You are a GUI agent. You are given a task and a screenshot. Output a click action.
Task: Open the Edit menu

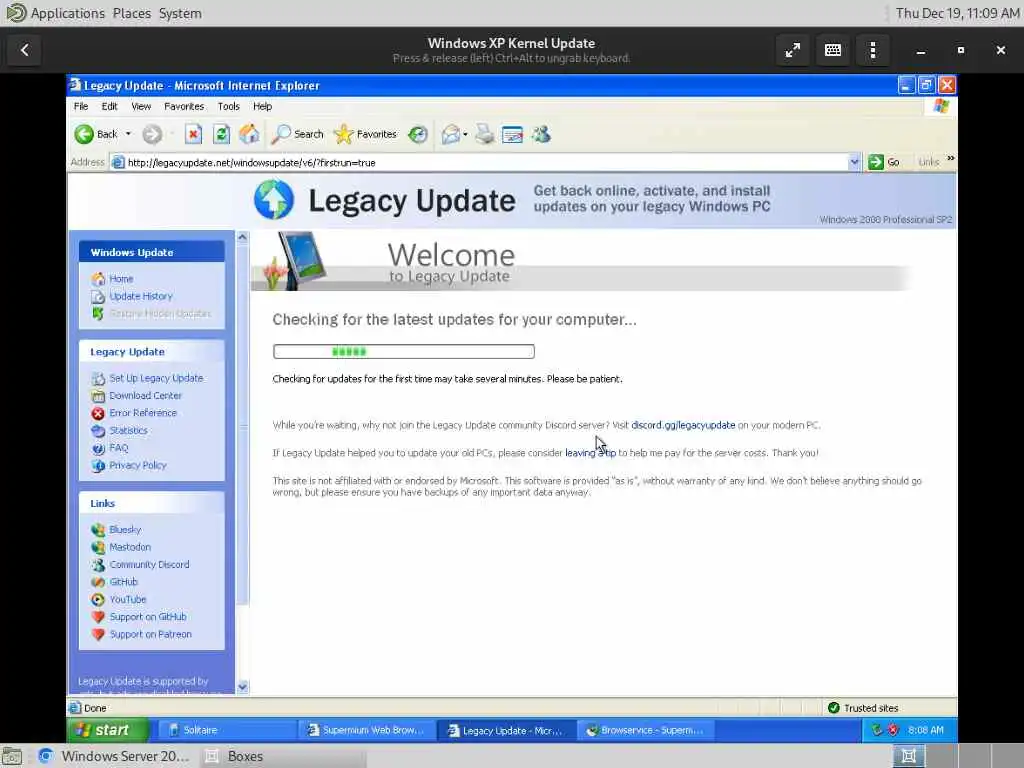tap(109, 106)
